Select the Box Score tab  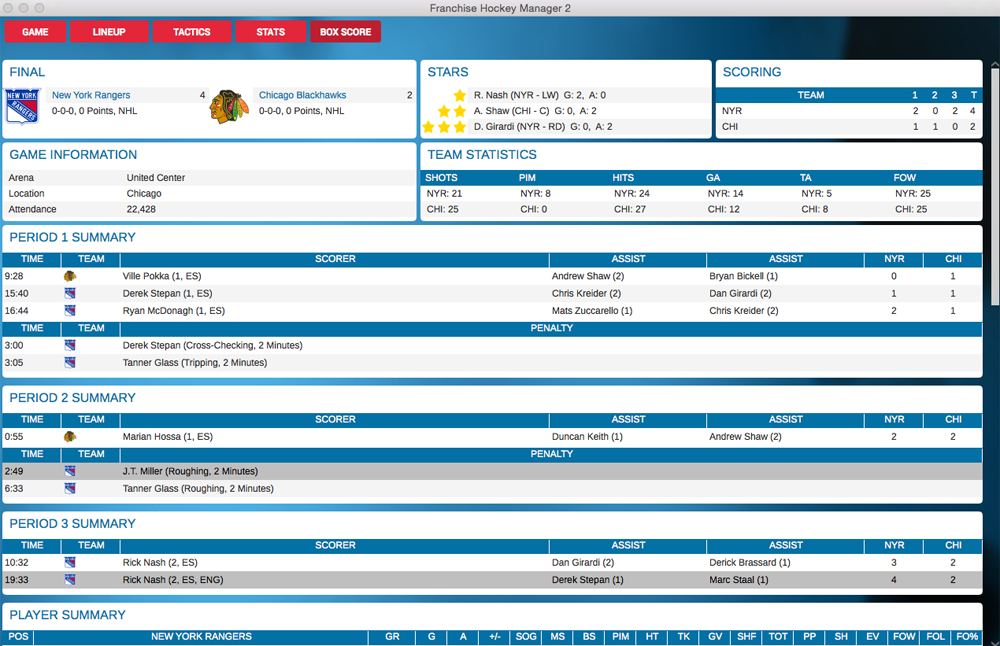pyautogui.click(x=345, y=32)
